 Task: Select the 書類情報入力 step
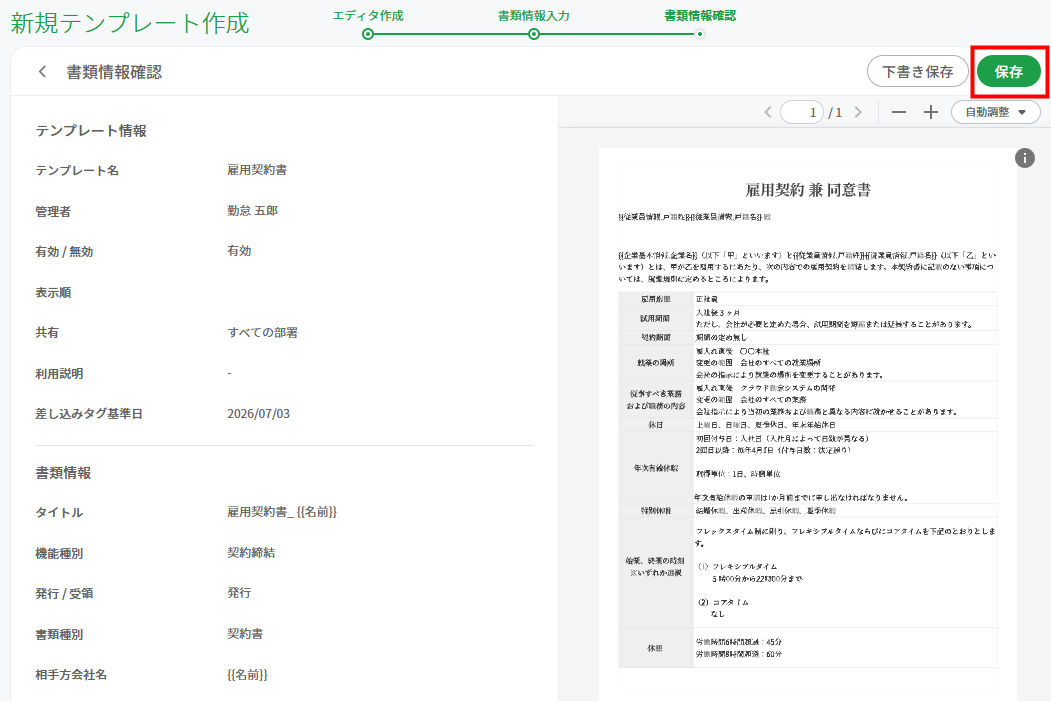[x=534, y=15]
